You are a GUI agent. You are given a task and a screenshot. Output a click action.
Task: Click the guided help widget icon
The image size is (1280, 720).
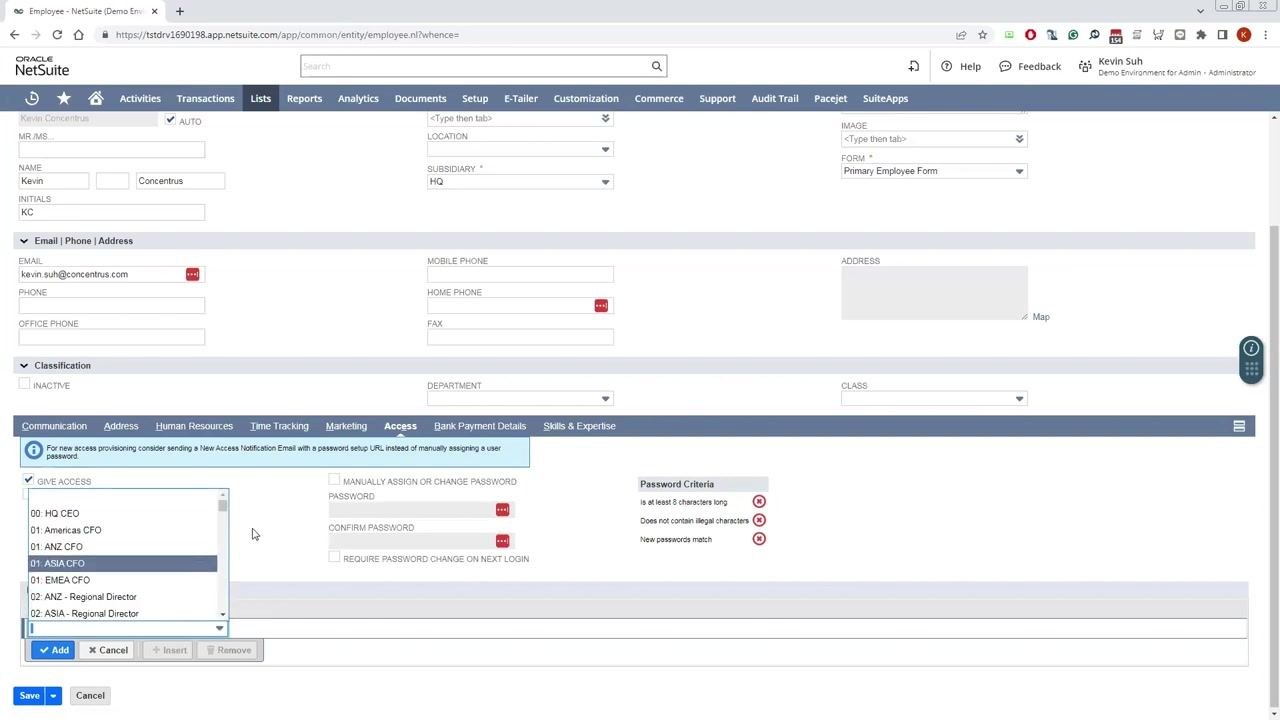pos(1251,360)
